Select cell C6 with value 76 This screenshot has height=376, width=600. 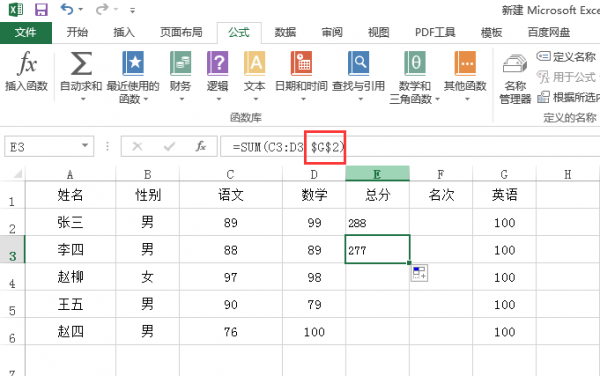[x=231, y=332]
